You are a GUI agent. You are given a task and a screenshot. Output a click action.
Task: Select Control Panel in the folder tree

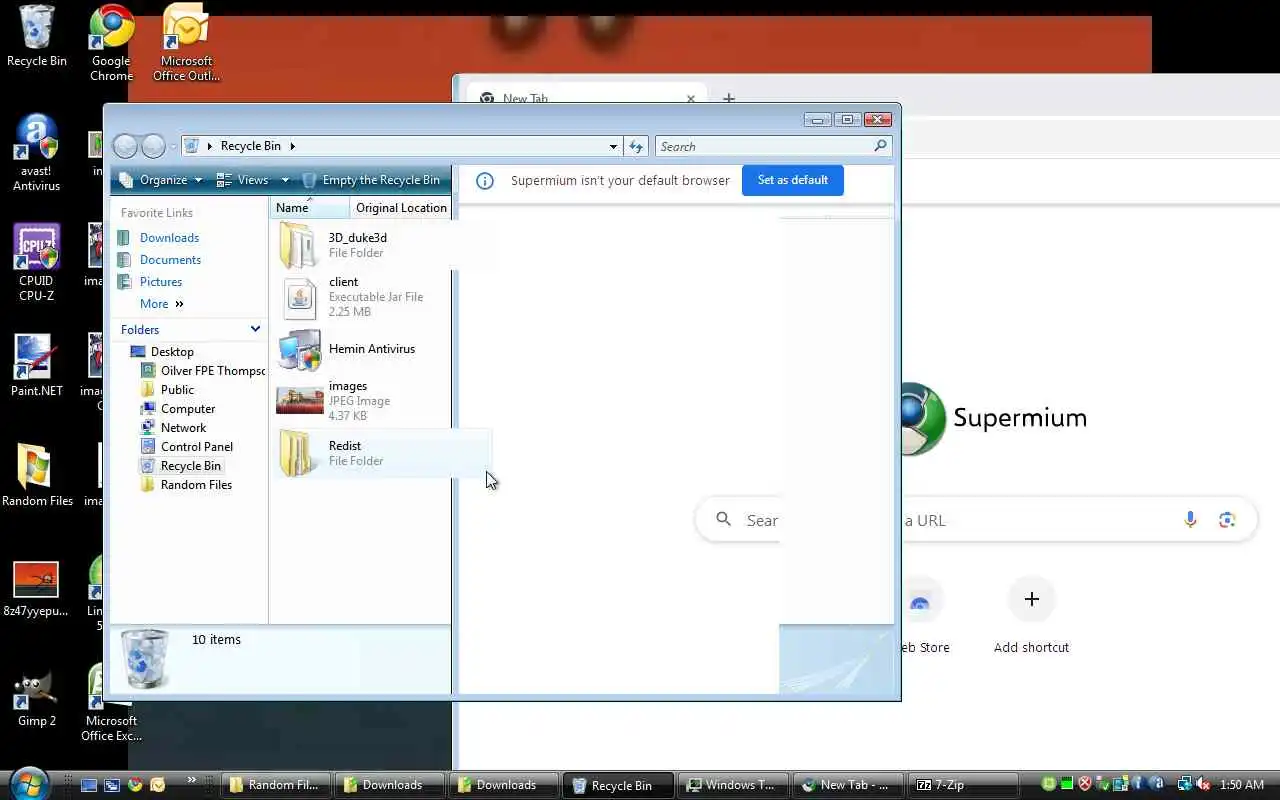[196, 447]
